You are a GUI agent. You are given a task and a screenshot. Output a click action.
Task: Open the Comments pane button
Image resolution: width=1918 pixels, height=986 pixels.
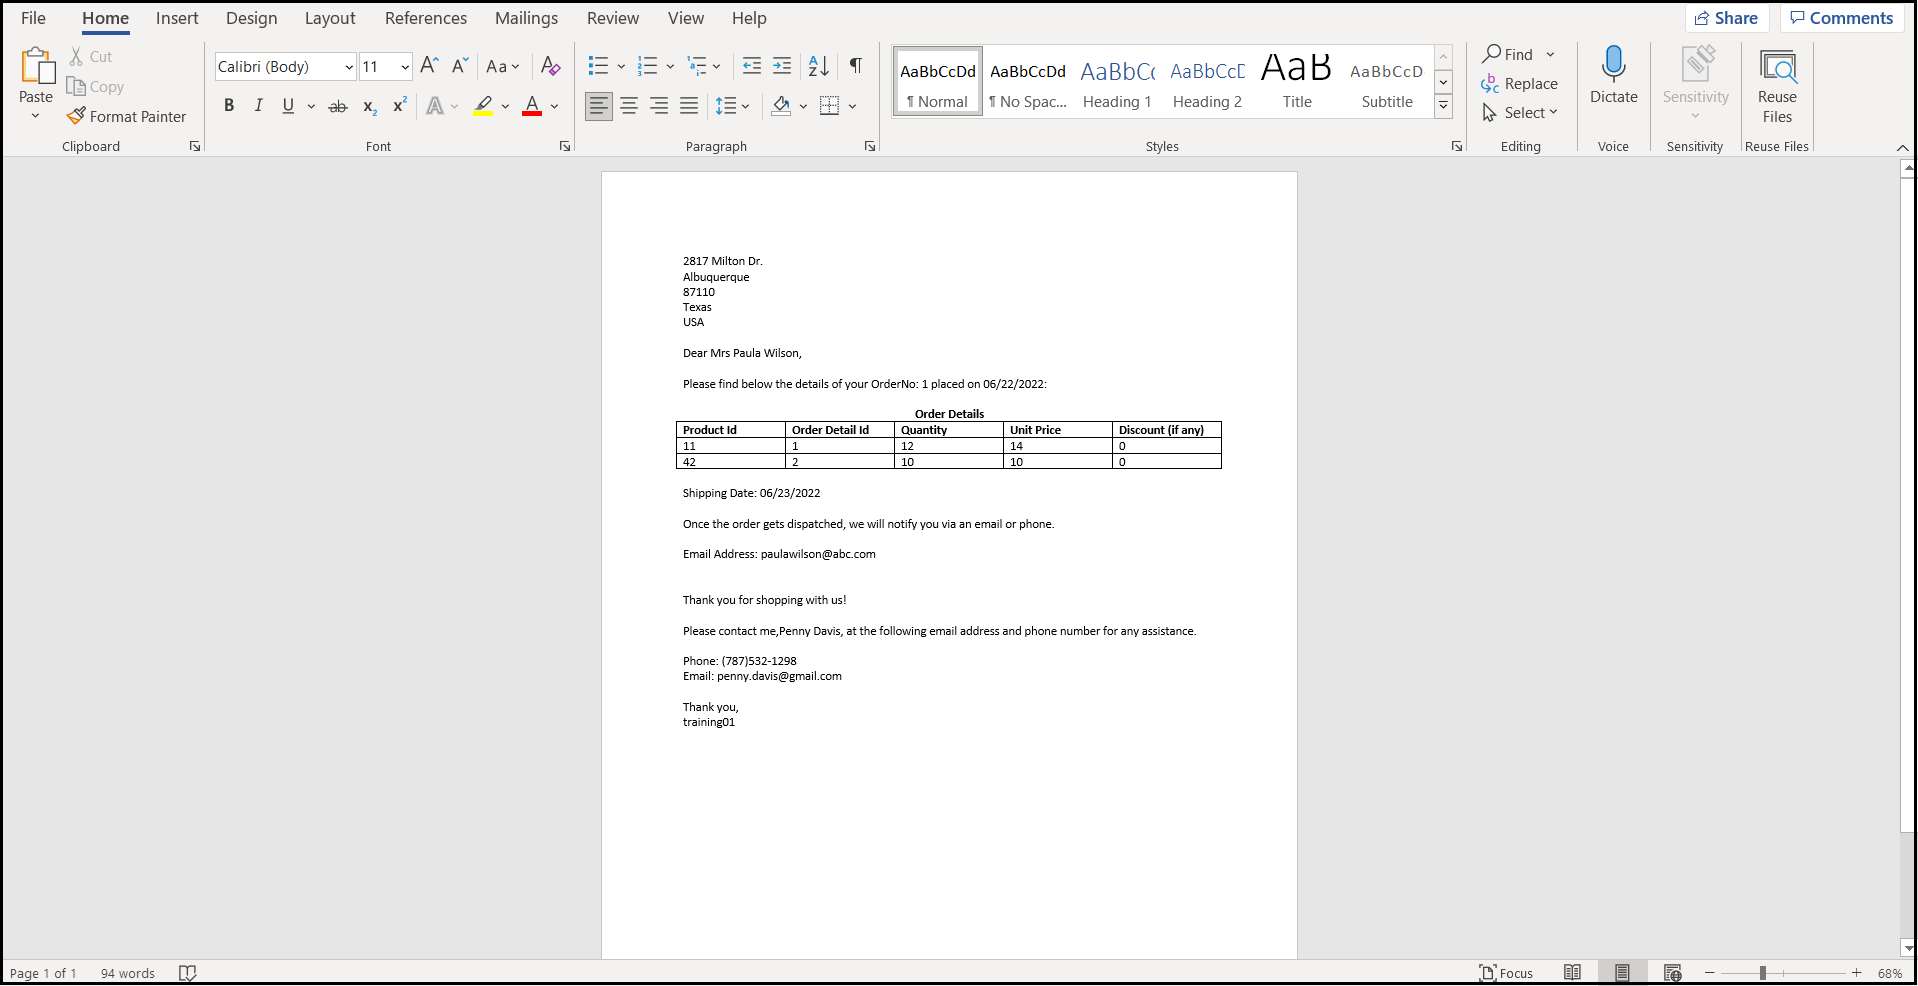coord(1841,18)
